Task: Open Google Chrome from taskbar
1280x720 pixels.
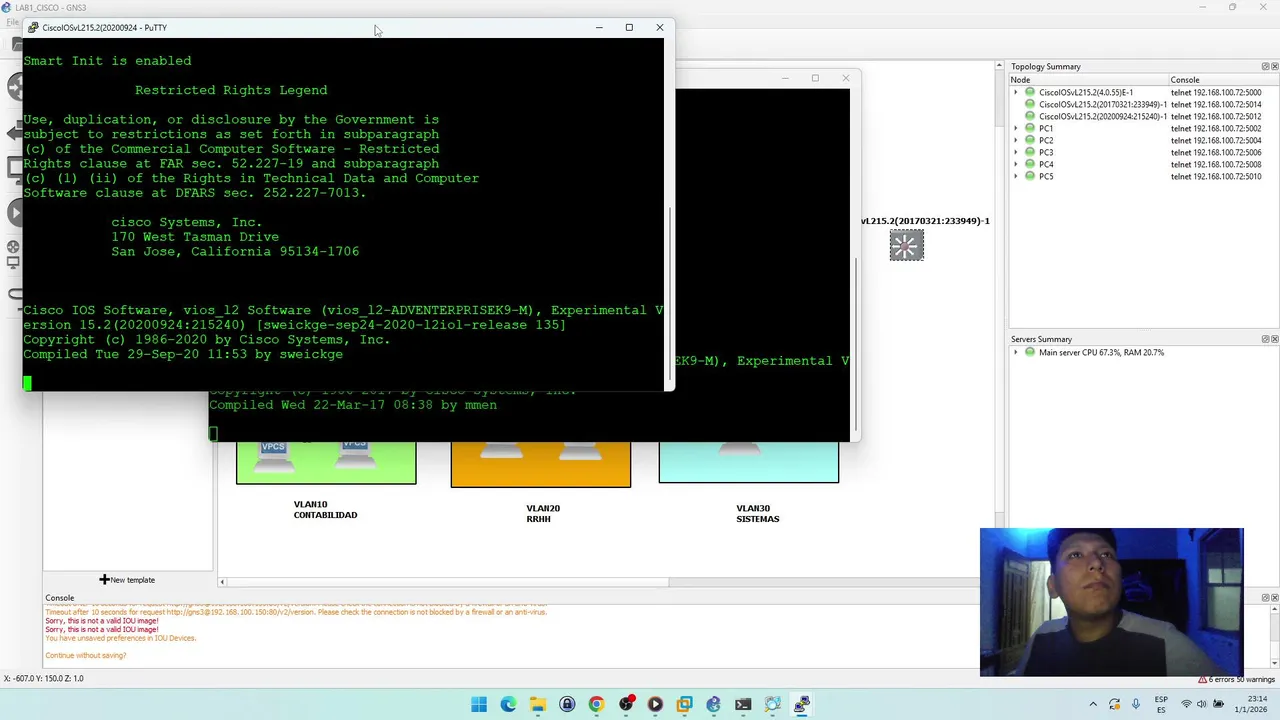Action: [x=596, y=704]
